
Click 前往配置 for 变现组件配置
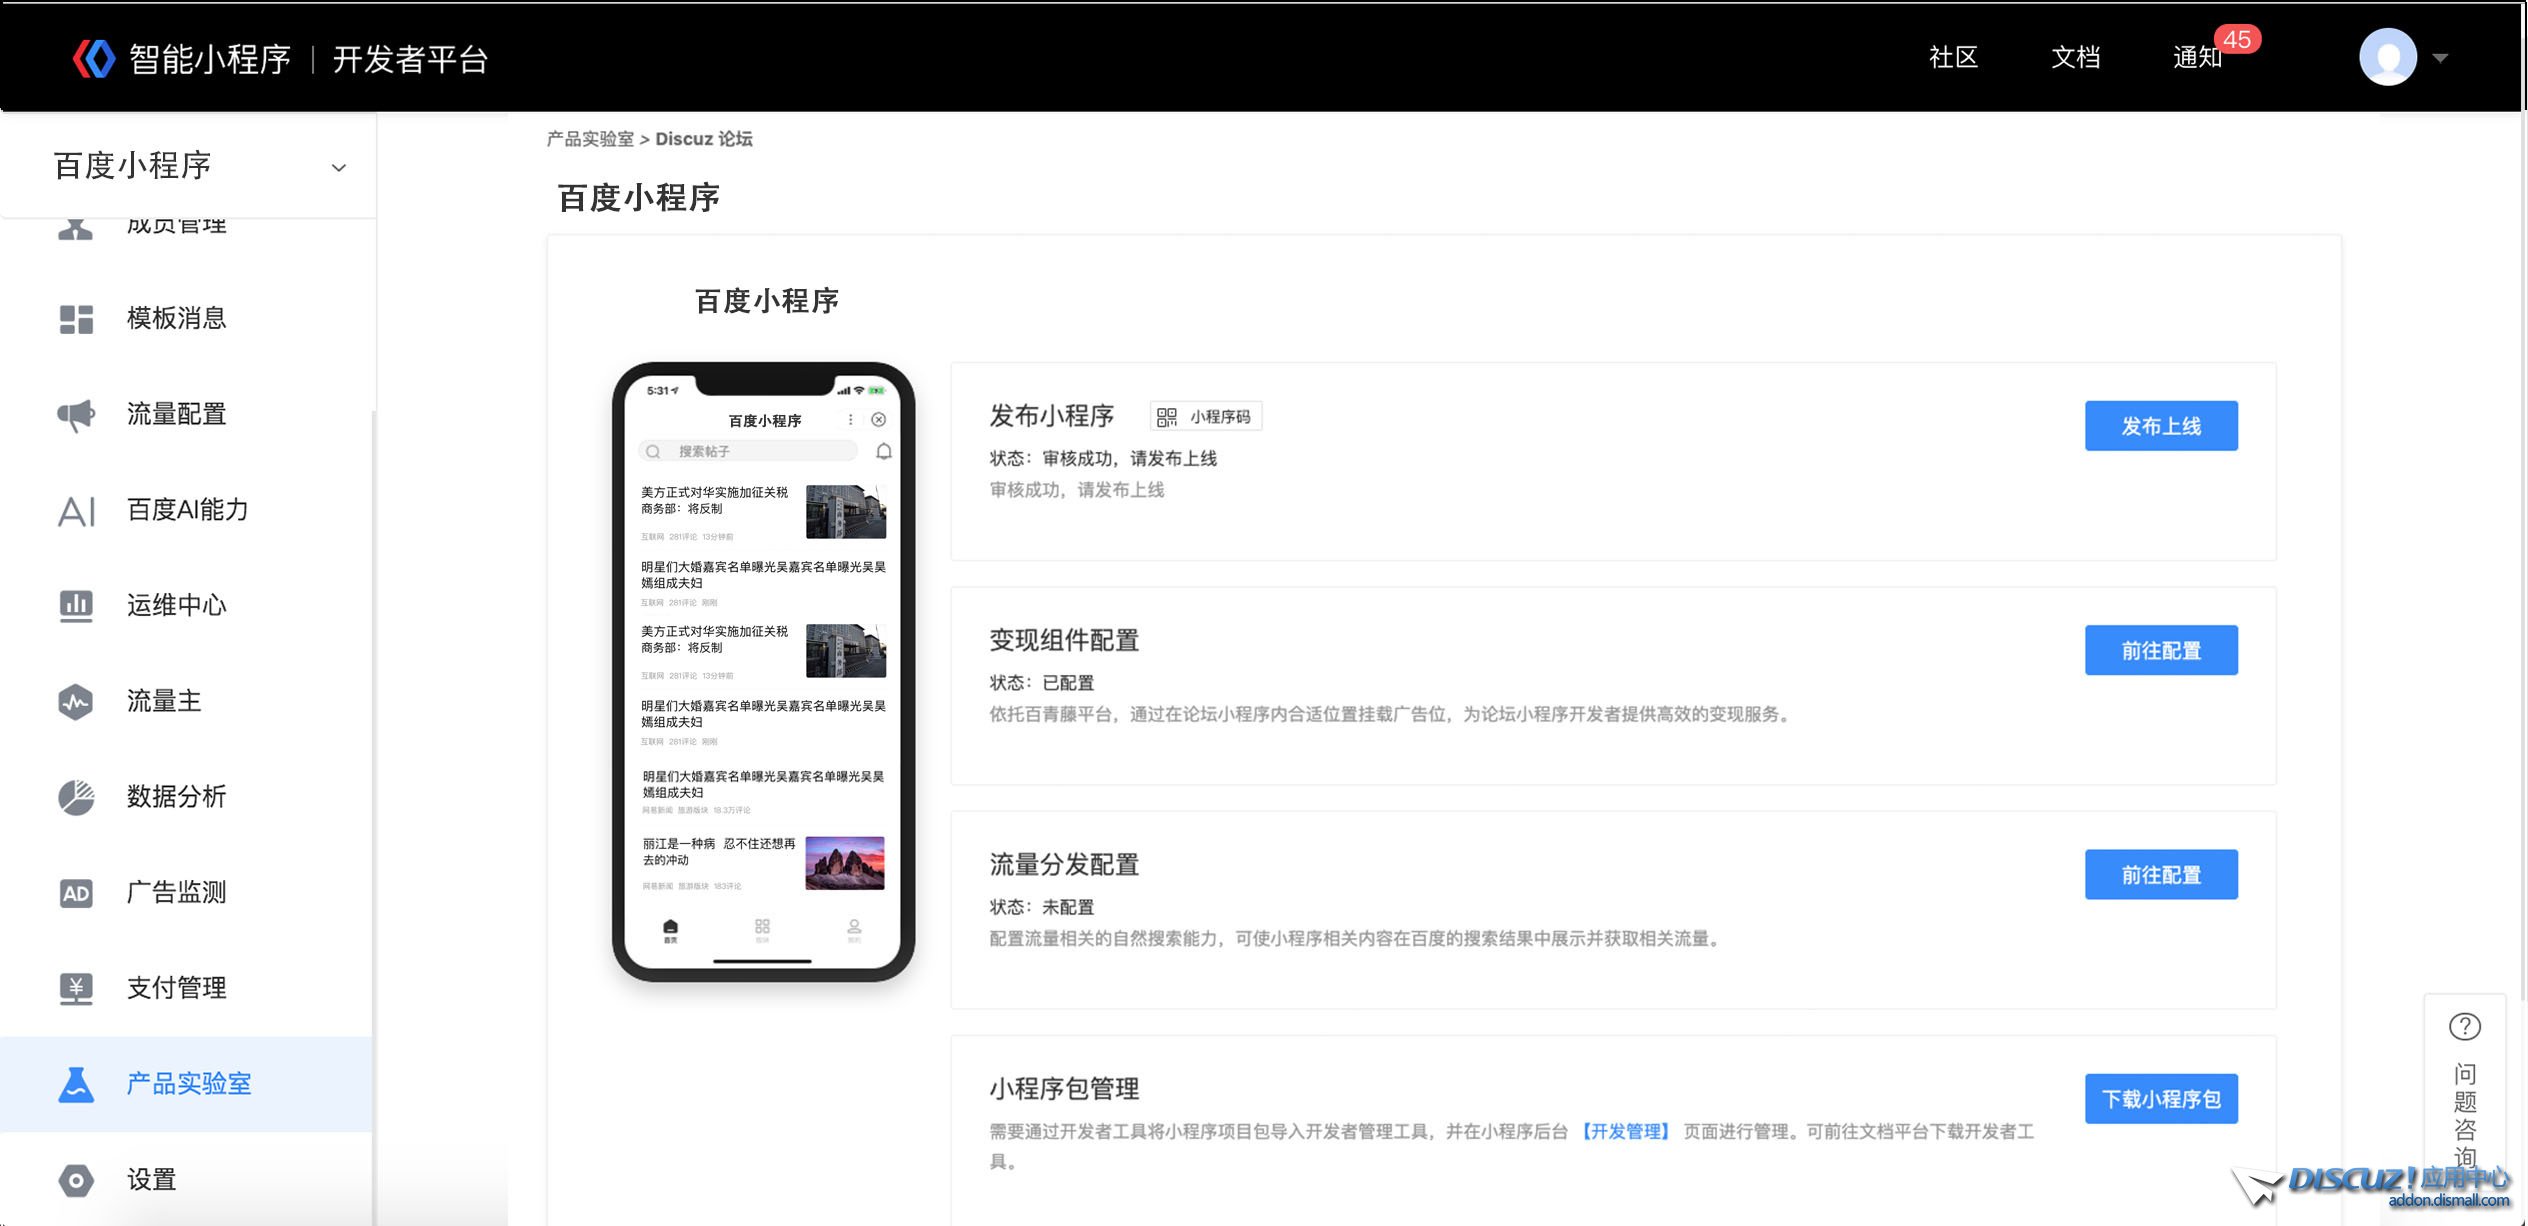click(x=2161, y=650)
